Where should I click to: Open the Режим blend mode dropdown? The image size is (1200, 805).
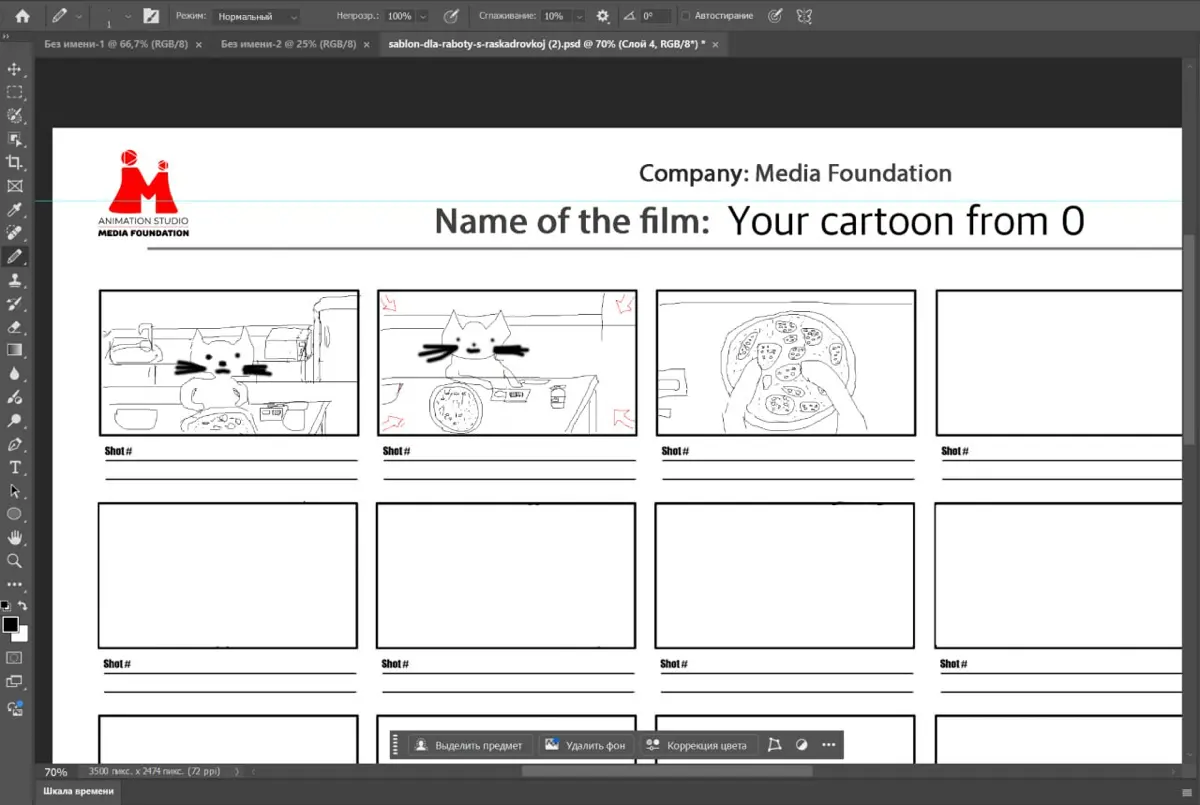[x=257, y=17]
